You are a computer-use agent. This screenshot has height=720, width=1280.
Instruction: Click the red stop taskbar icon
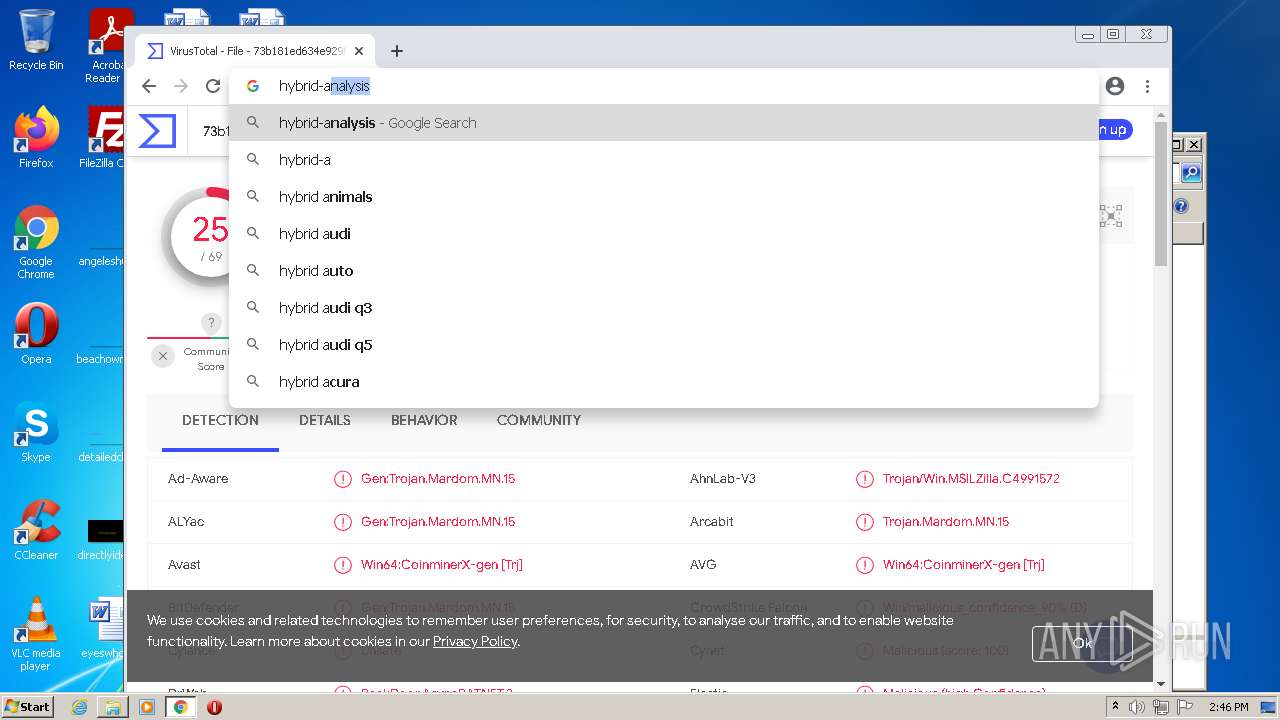click(x=214, y=707)
